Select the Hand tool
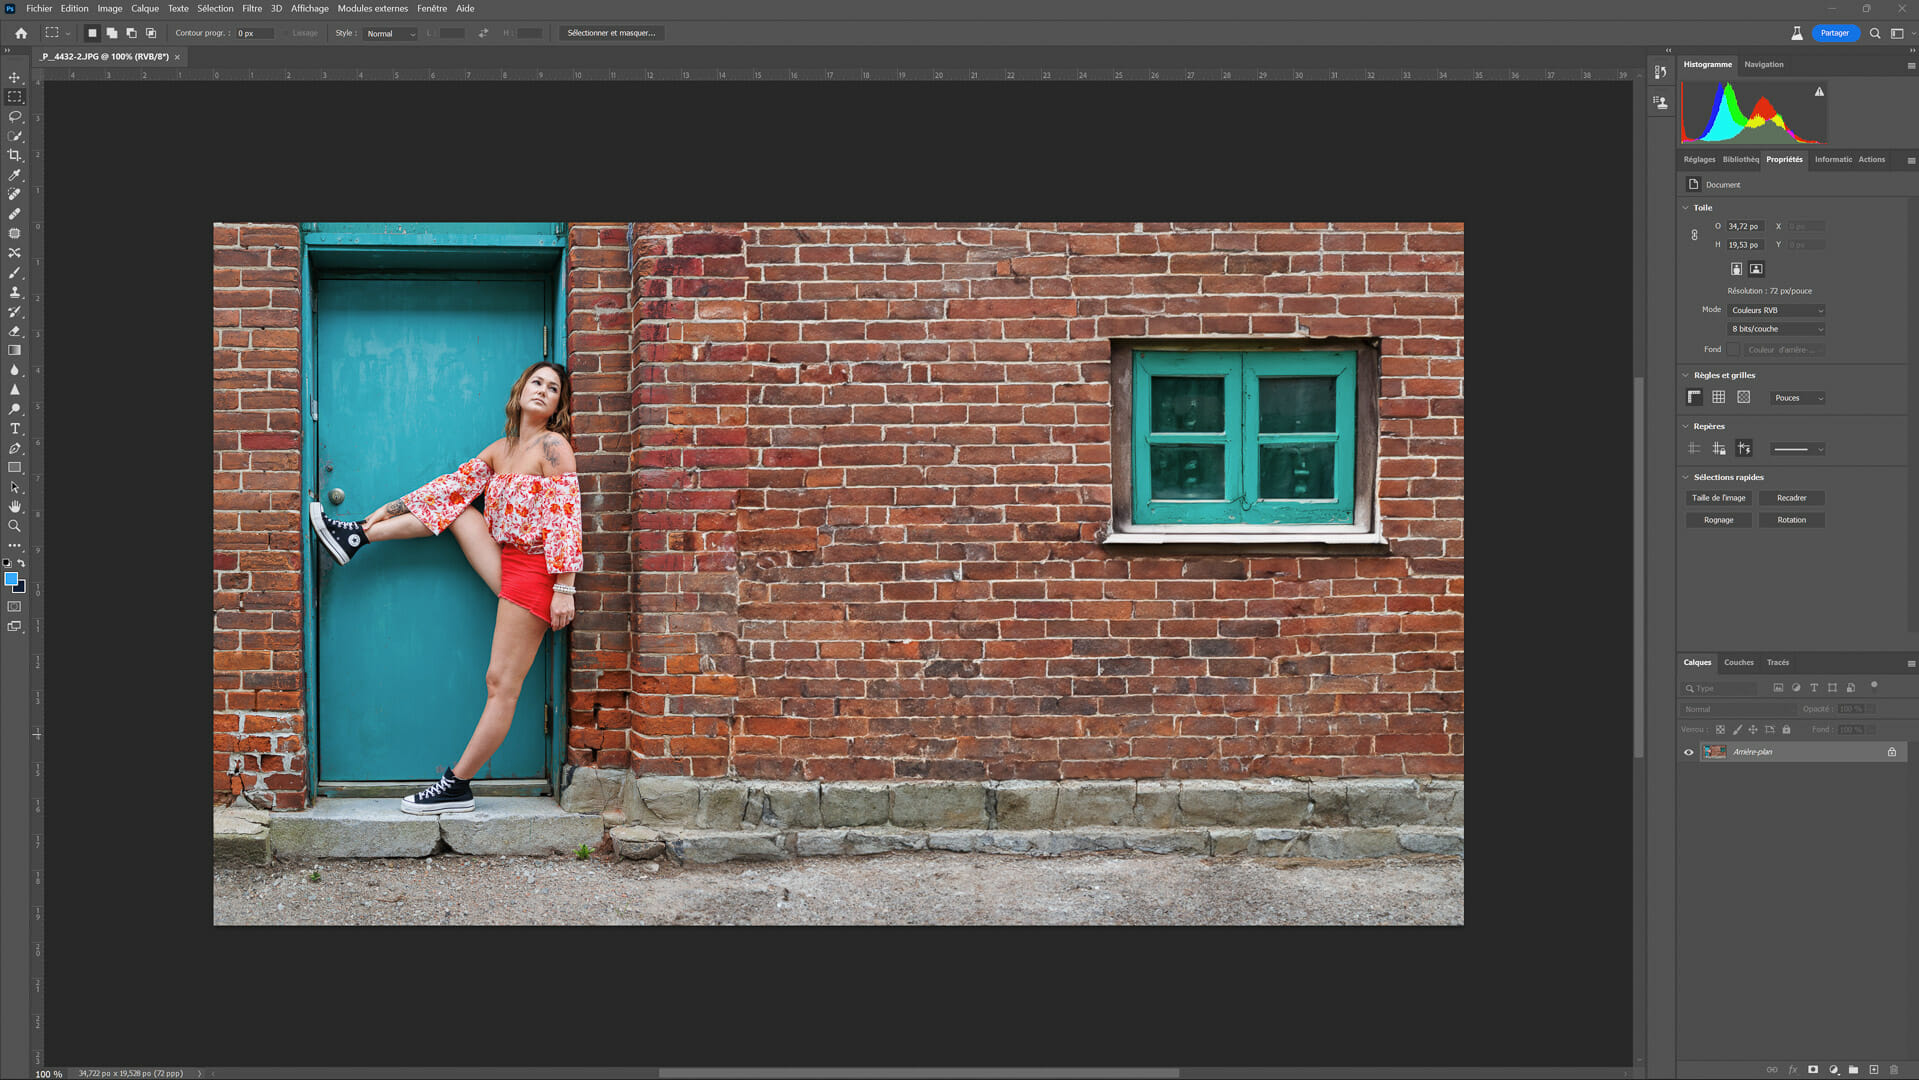The height and width of the screenshot is (1080, 1919). point(15,506)
